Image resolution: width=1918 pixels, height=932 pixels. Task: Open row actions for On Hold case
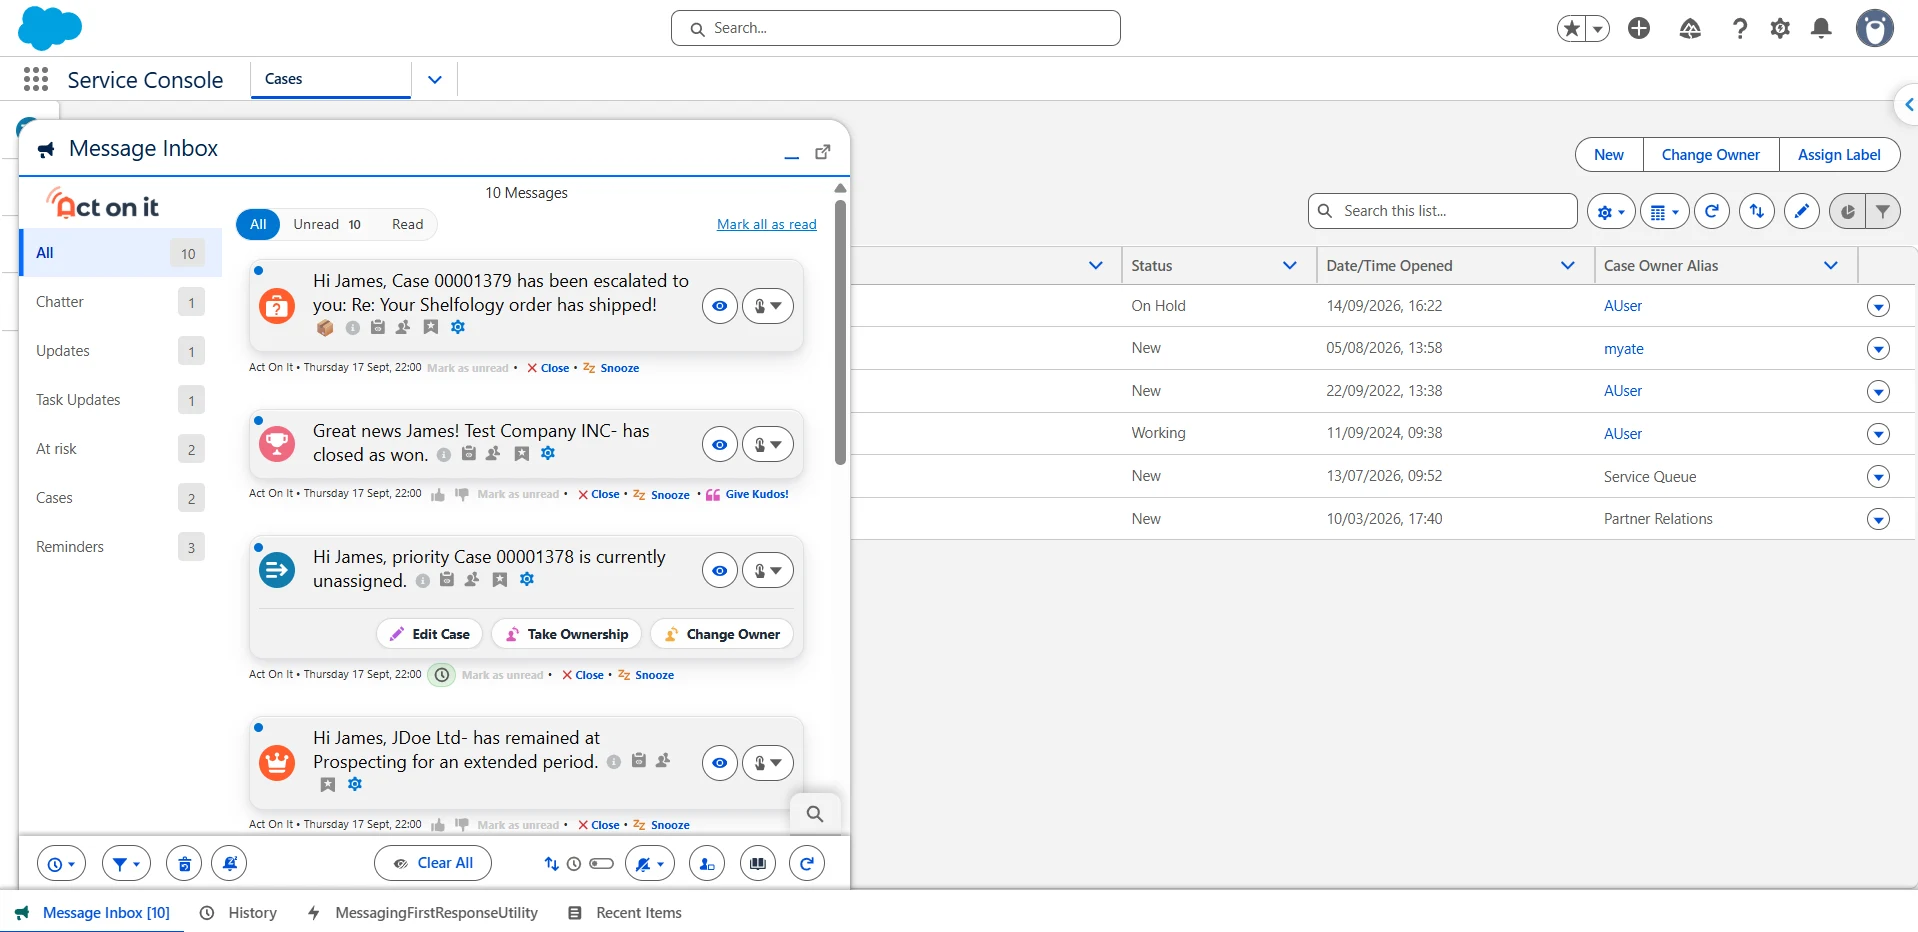(1879, 306)
